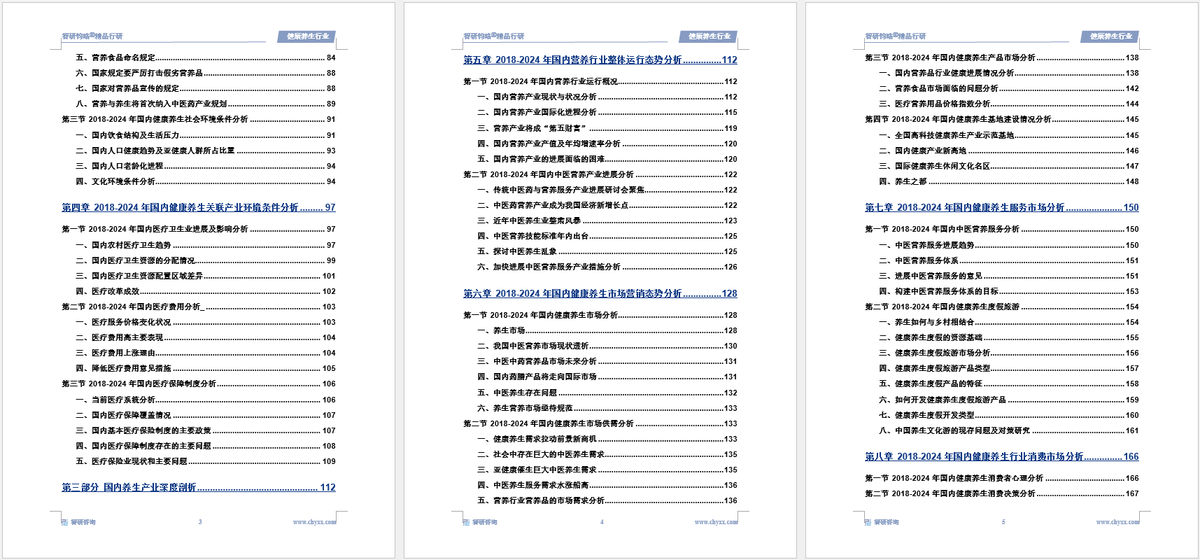This screenshot has height=560, width=1200.
Task: Select the 四、文化环境条件分析 entry
Action: pyautogui.click(x=205, y=182)
